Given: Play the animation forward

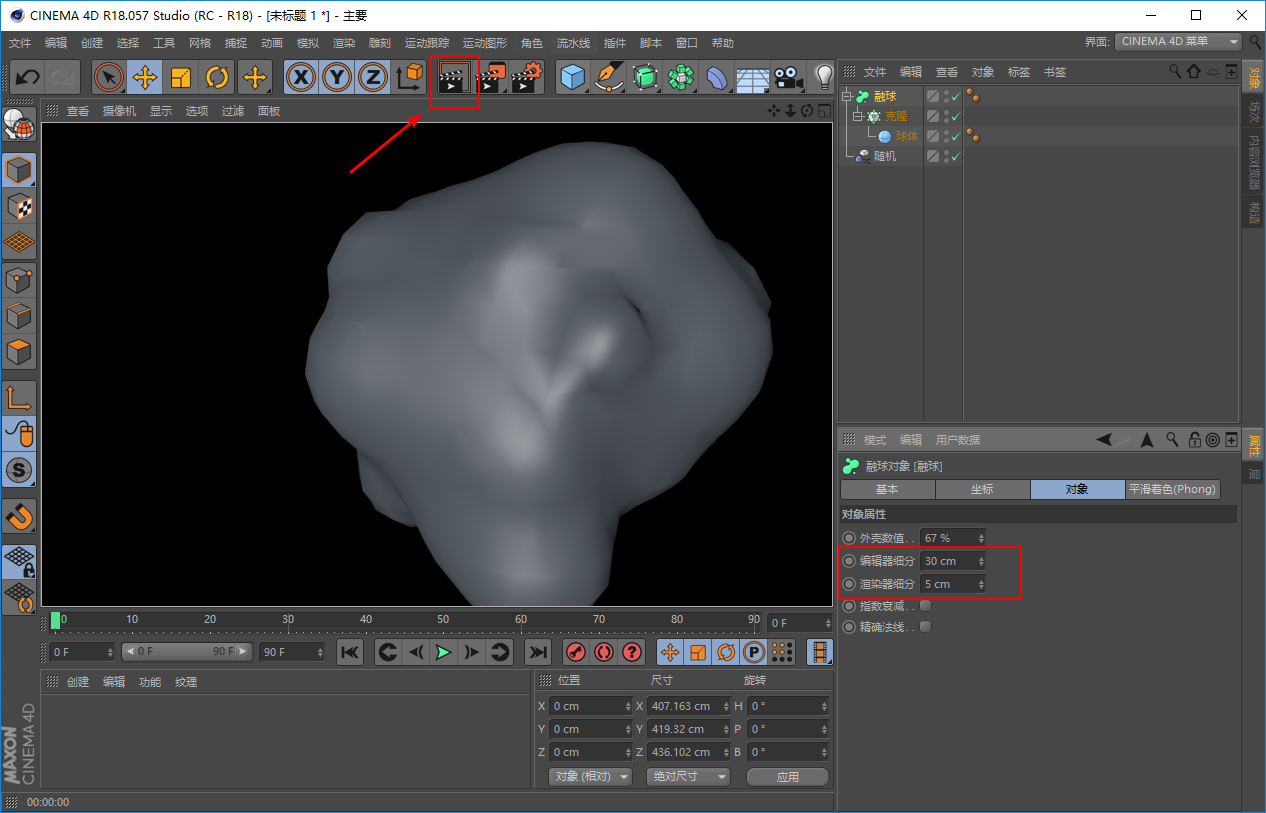Looking at the screenshot, I should click(x=443, y=652).
